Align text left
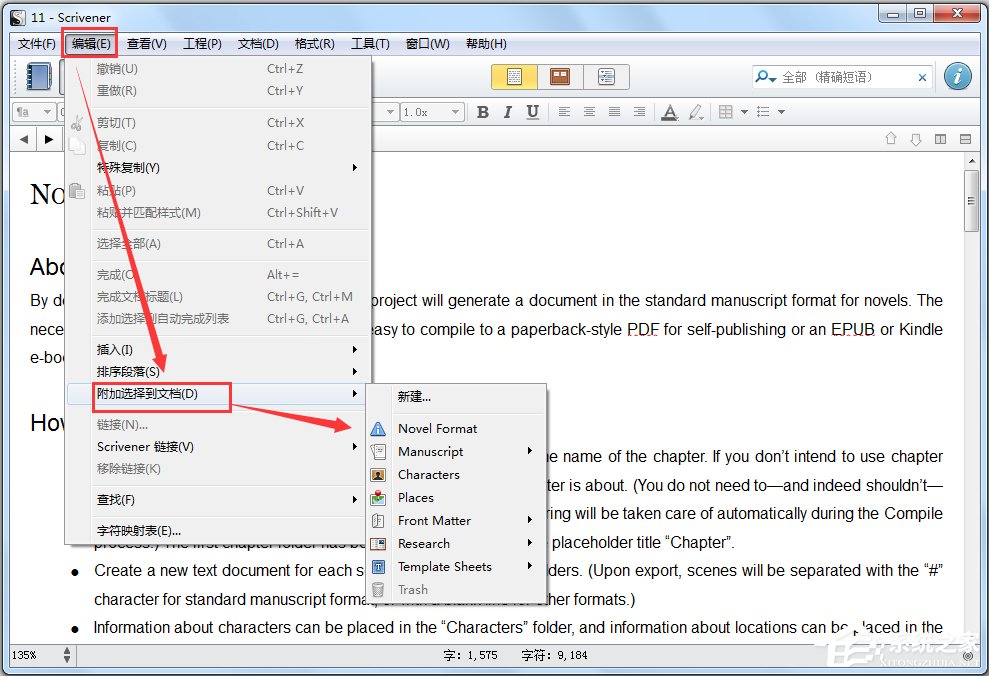The height and width of the screenshot is (676, 989). 564,112
